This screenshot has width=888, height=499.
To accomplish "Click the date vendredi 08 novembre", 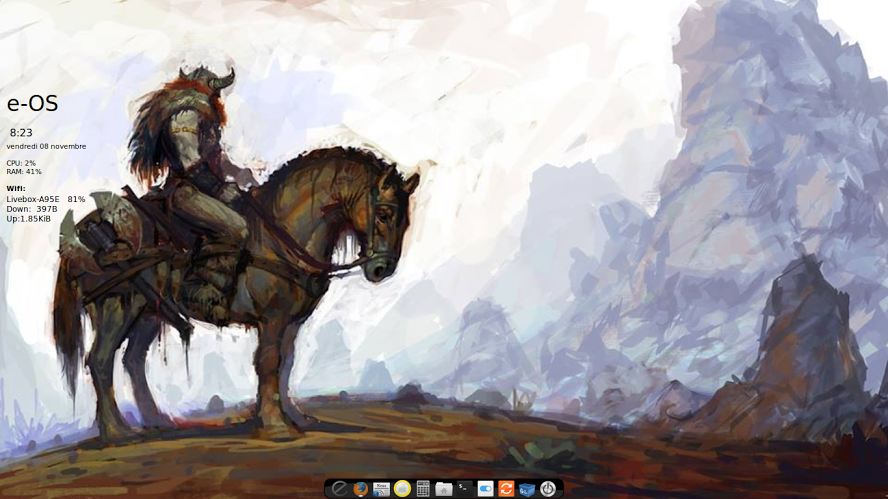I will pos(46,146).
